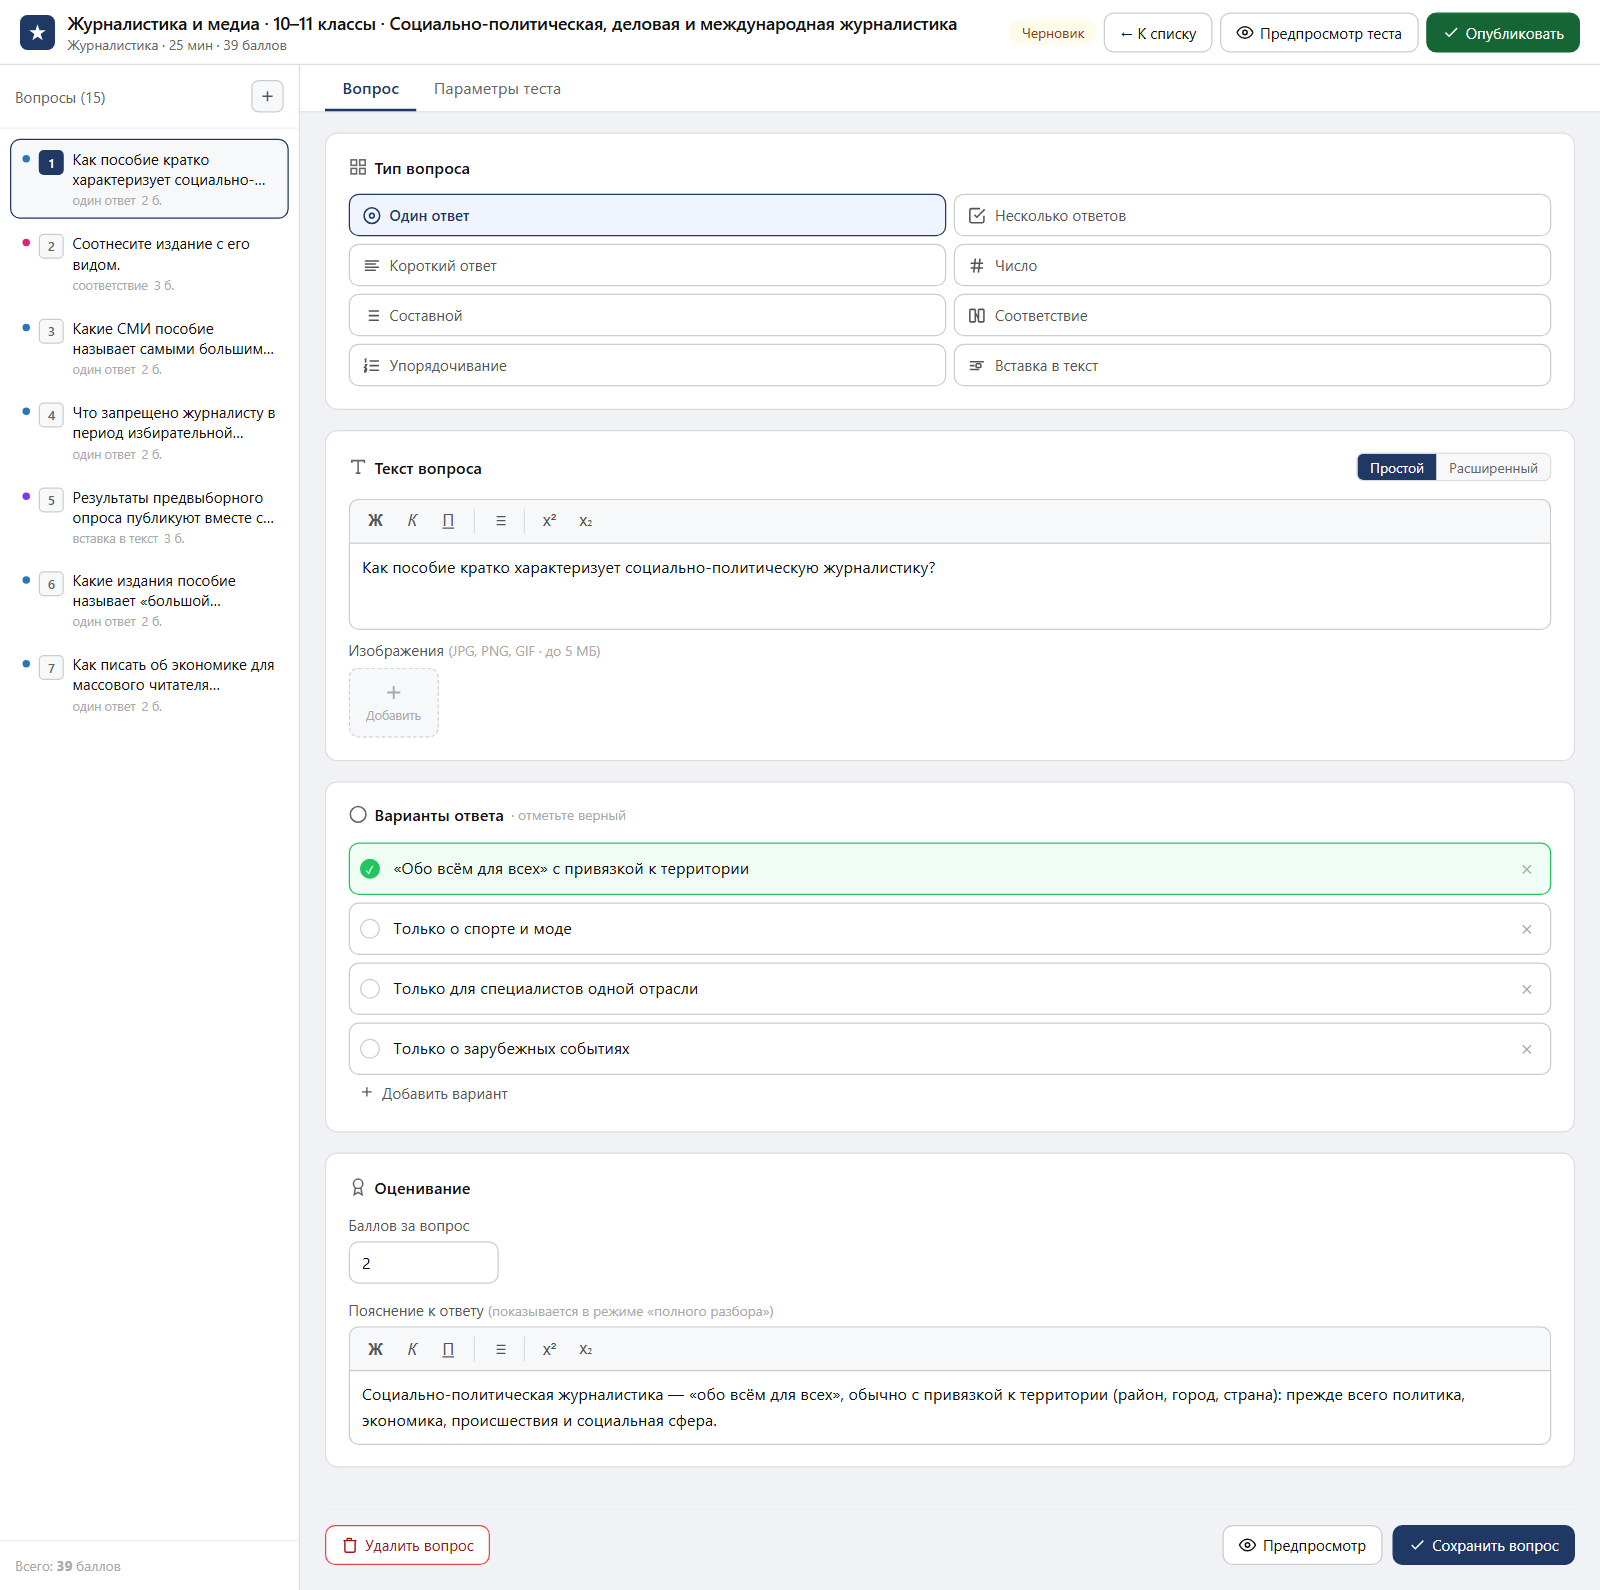Mark «Только о спорте и моде» as correct
The image size is (1600, 1590).
coord(370,929)
